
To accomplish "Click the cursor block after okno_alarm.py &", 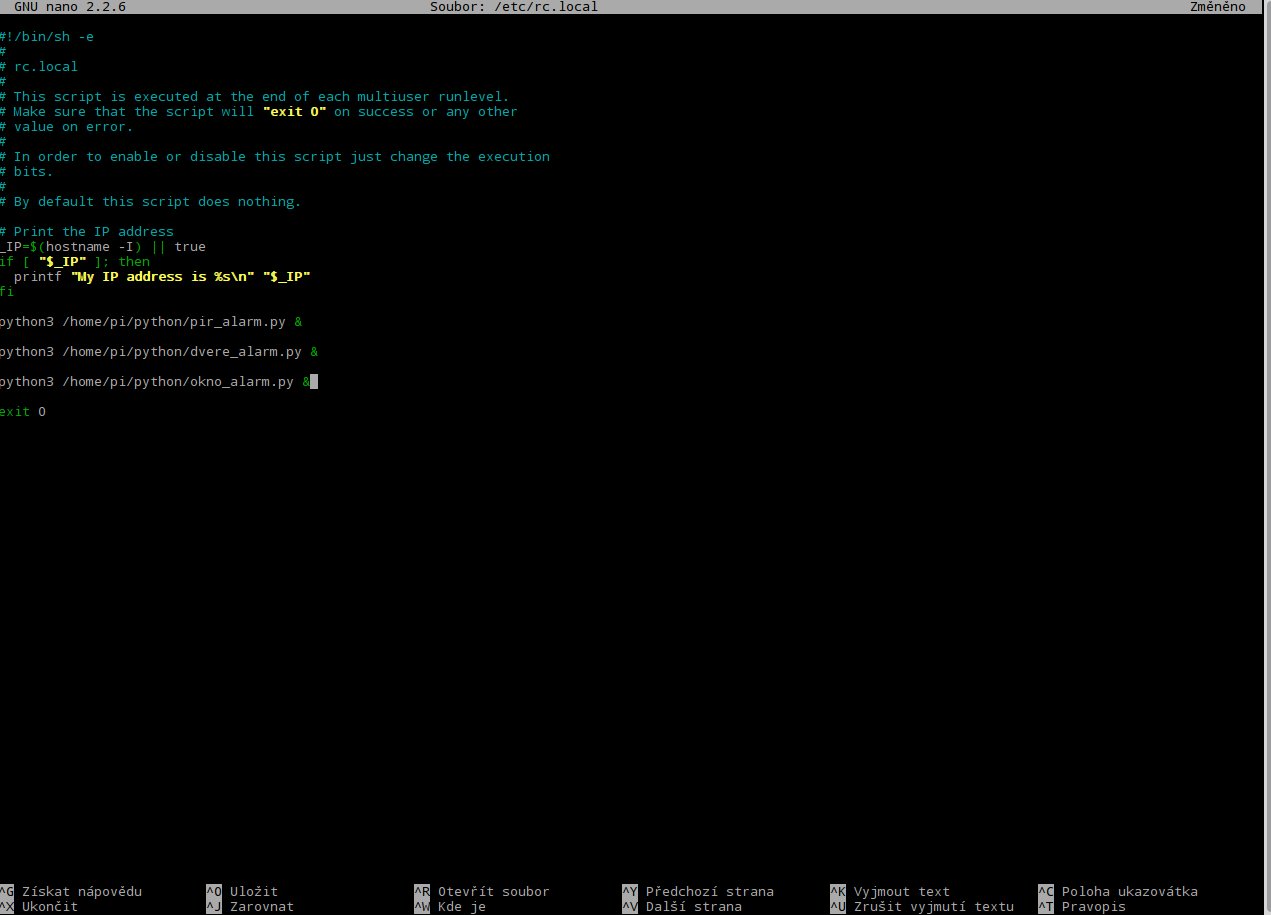I will tap(314, 382).
